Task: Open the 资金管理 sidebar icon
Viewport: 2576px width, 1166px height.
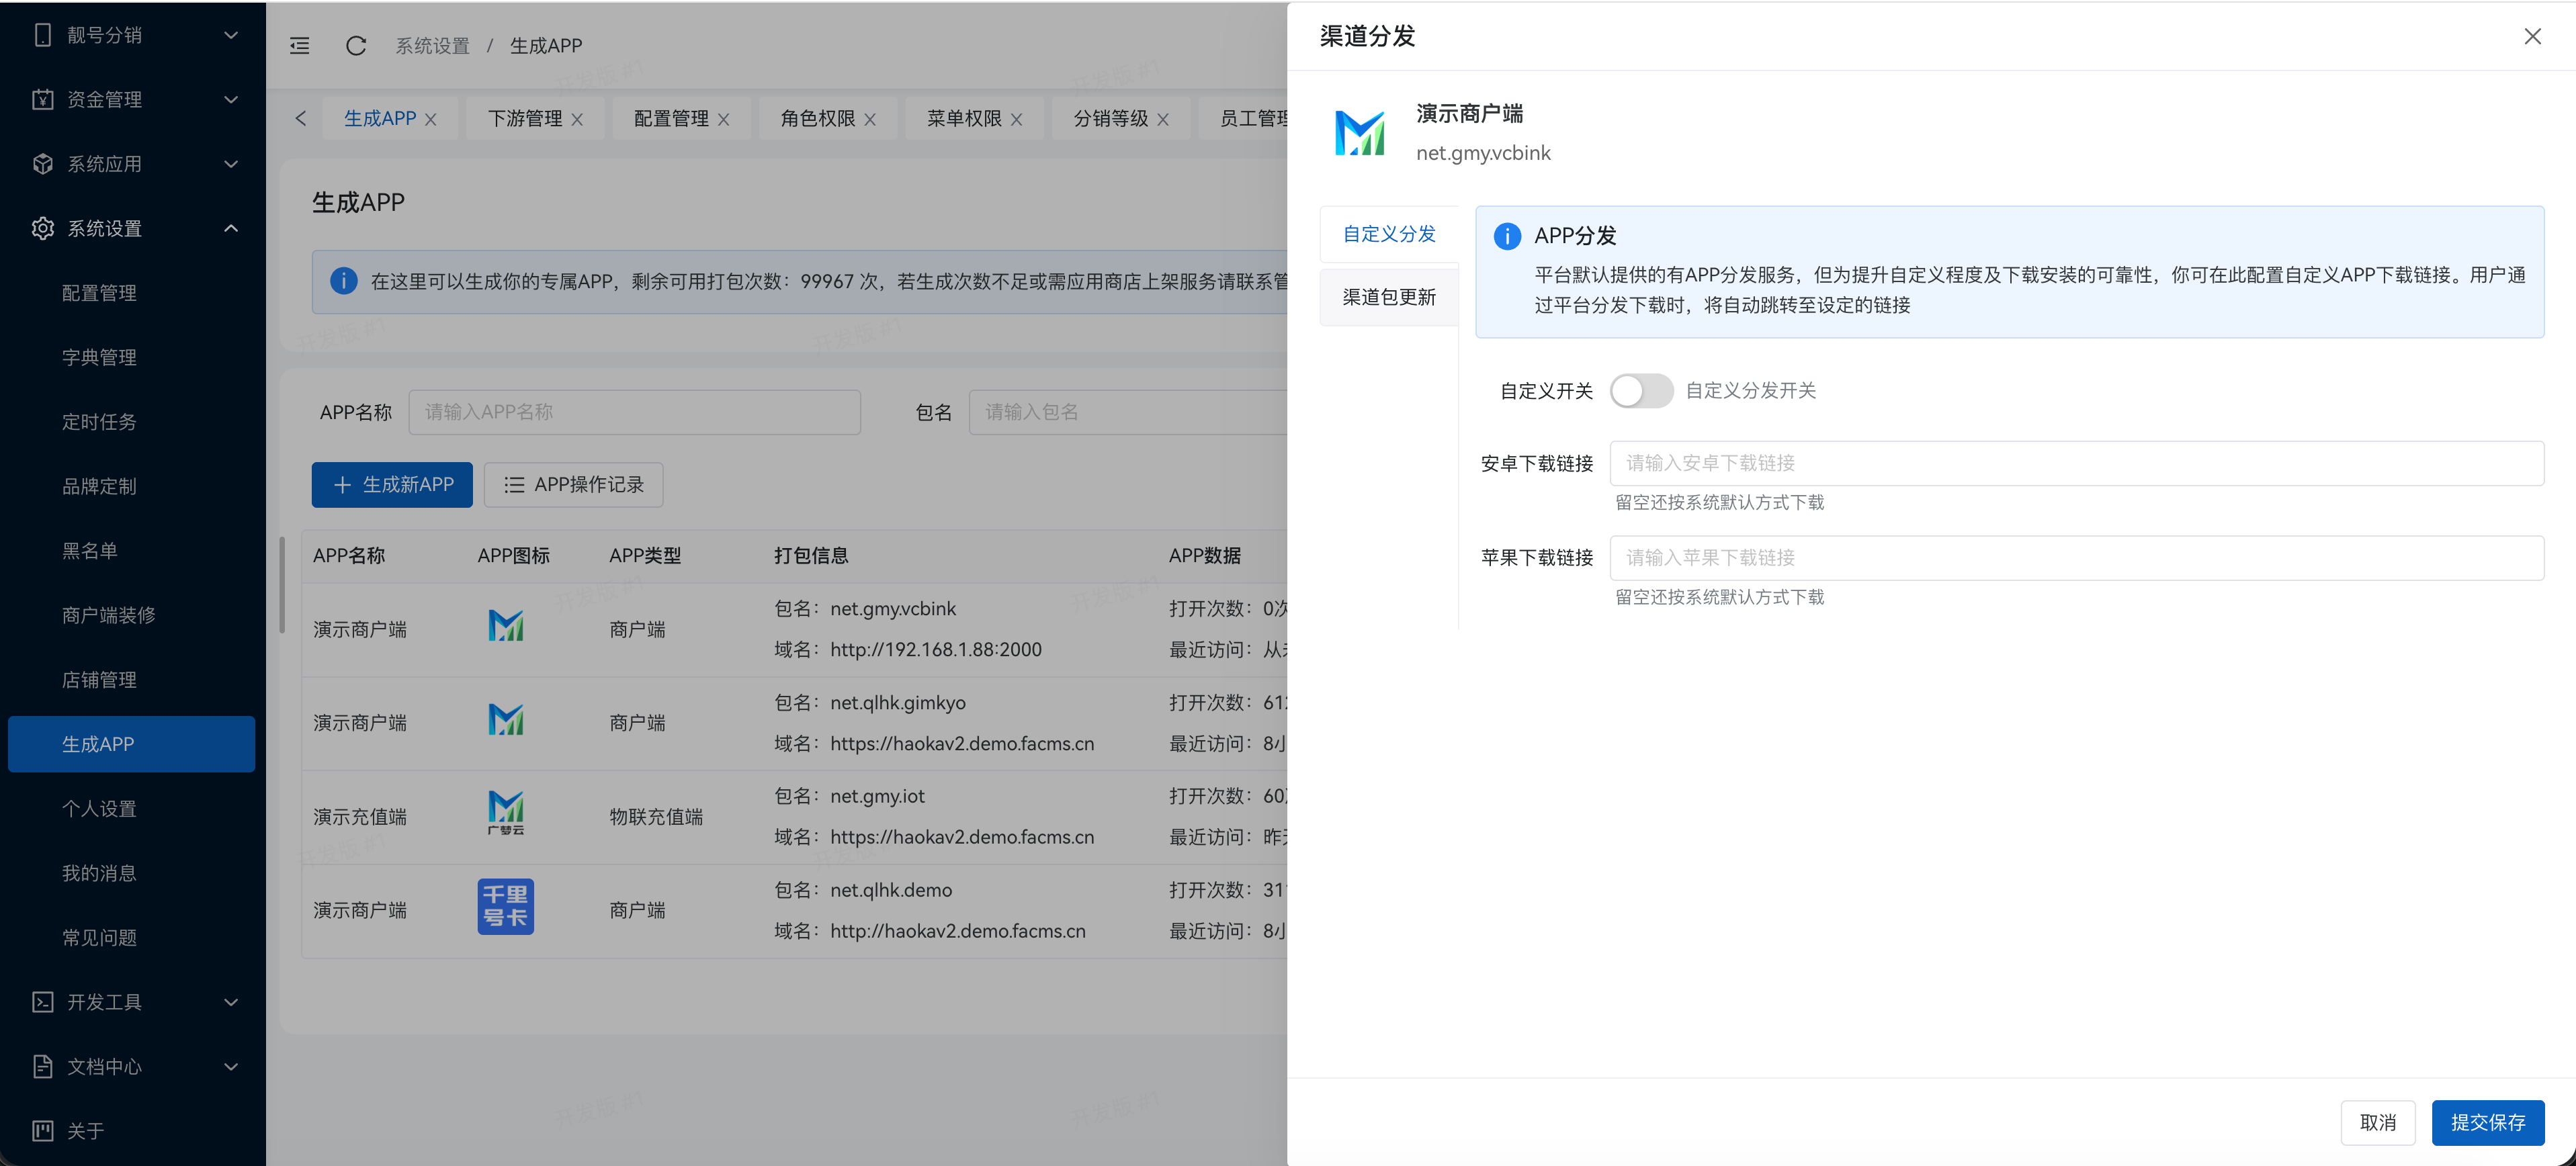Action: [x=42, y=99]
